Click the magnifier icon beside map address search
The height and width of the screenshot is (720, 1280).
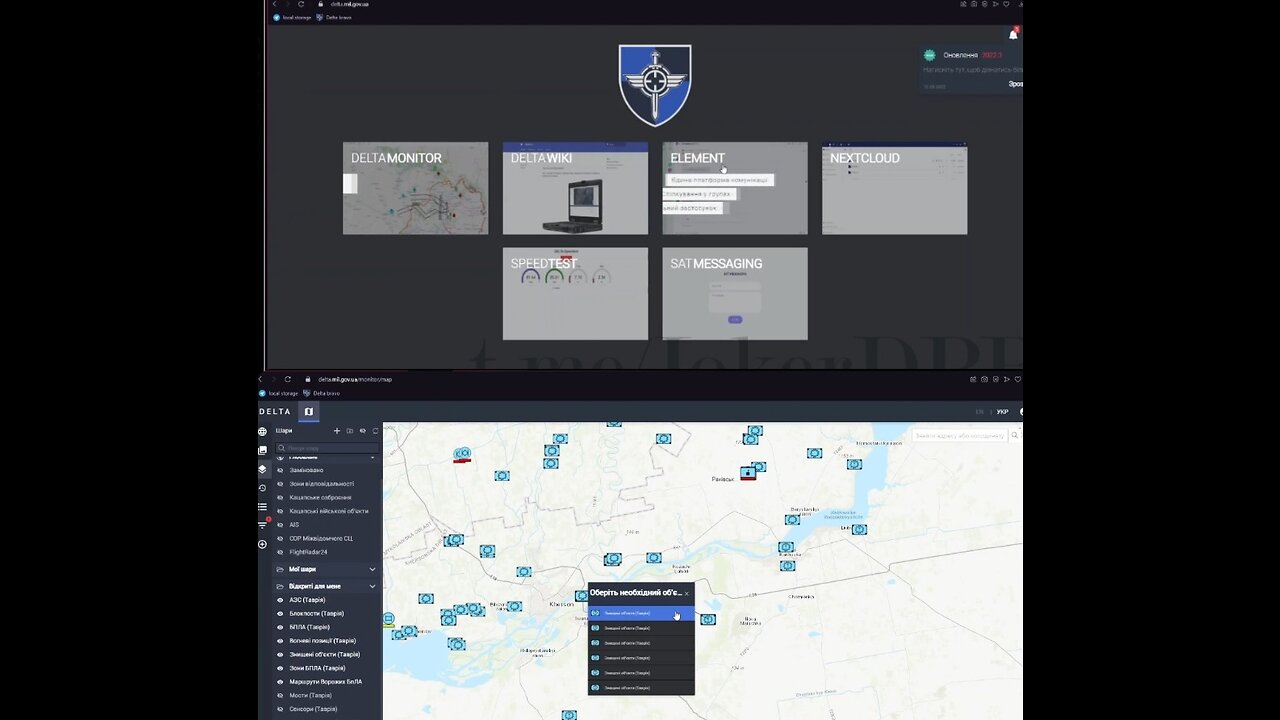pyautogui.click(x=1015, y=435)
